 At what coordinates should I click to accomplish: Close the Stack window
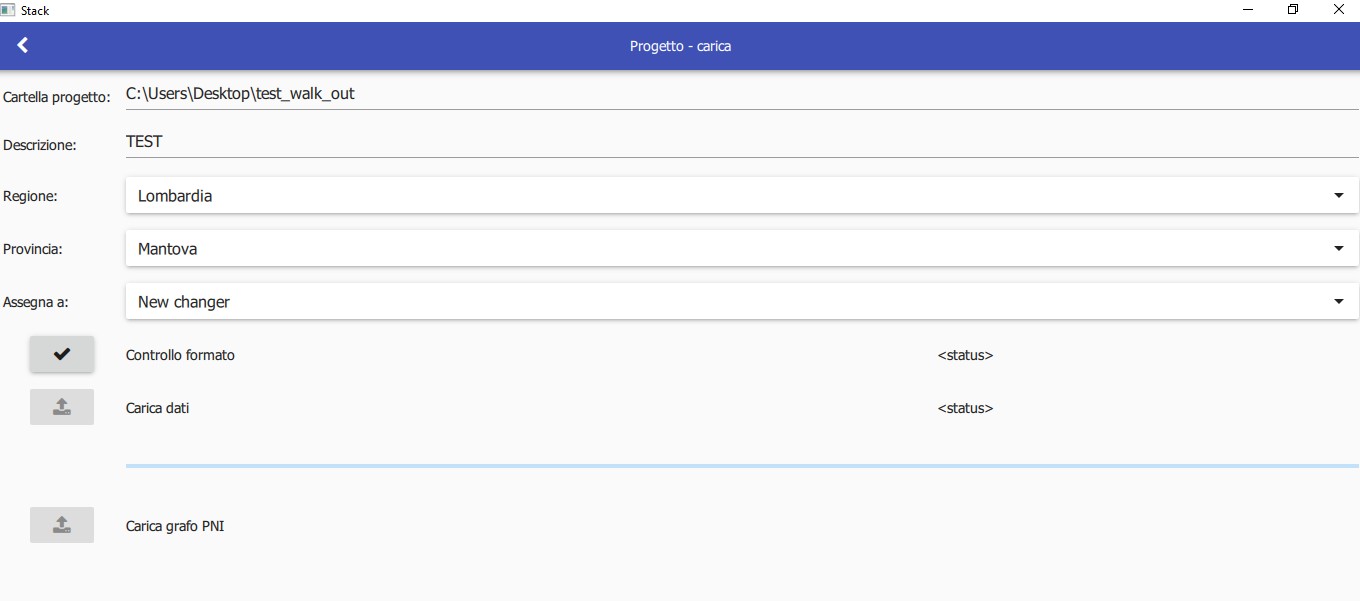(x=1338, y=10)
